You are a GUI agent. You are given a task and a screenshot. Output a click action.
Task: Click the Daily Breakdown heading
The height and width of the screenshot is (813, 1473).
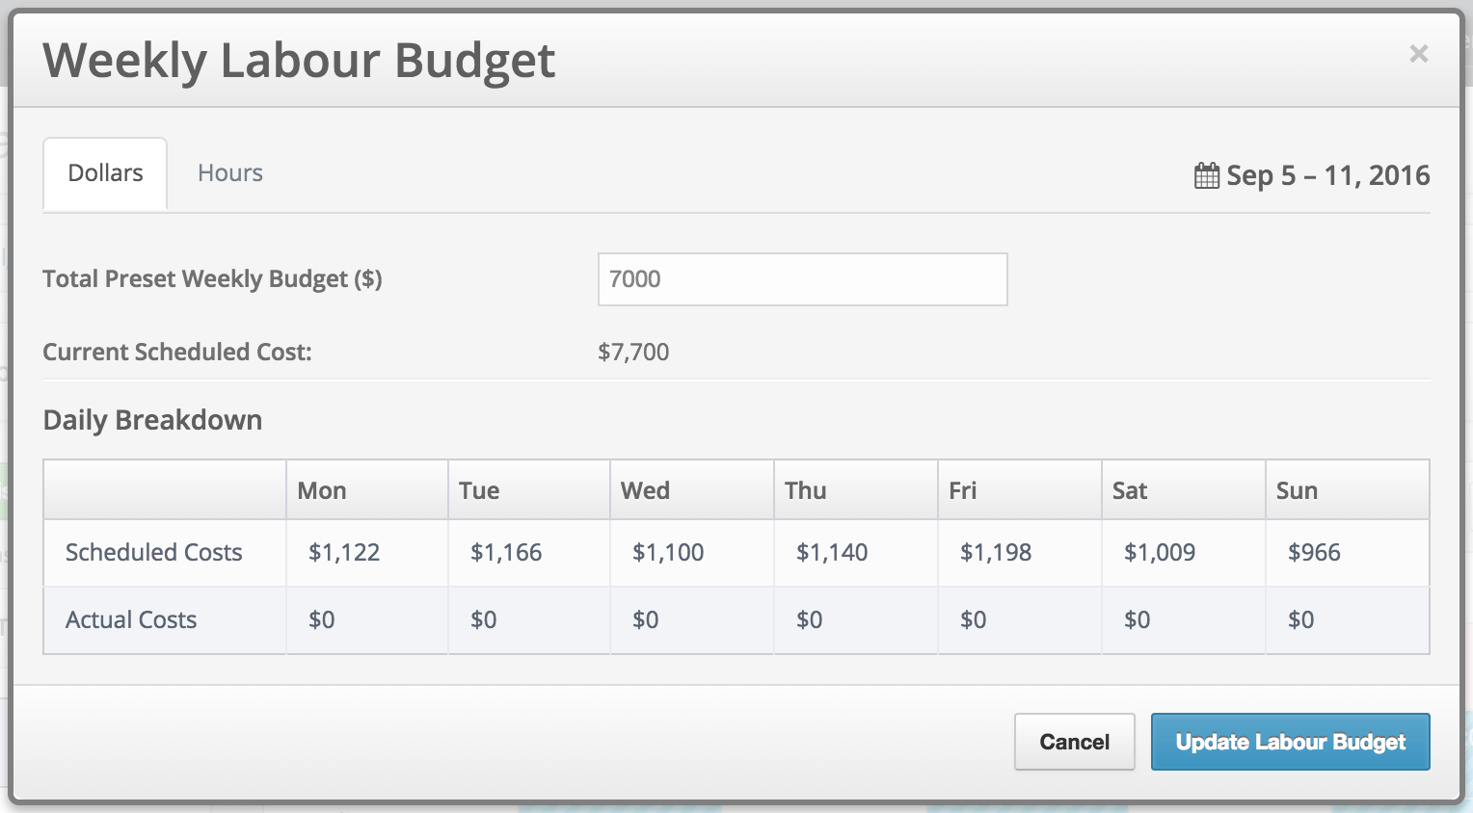152,419
